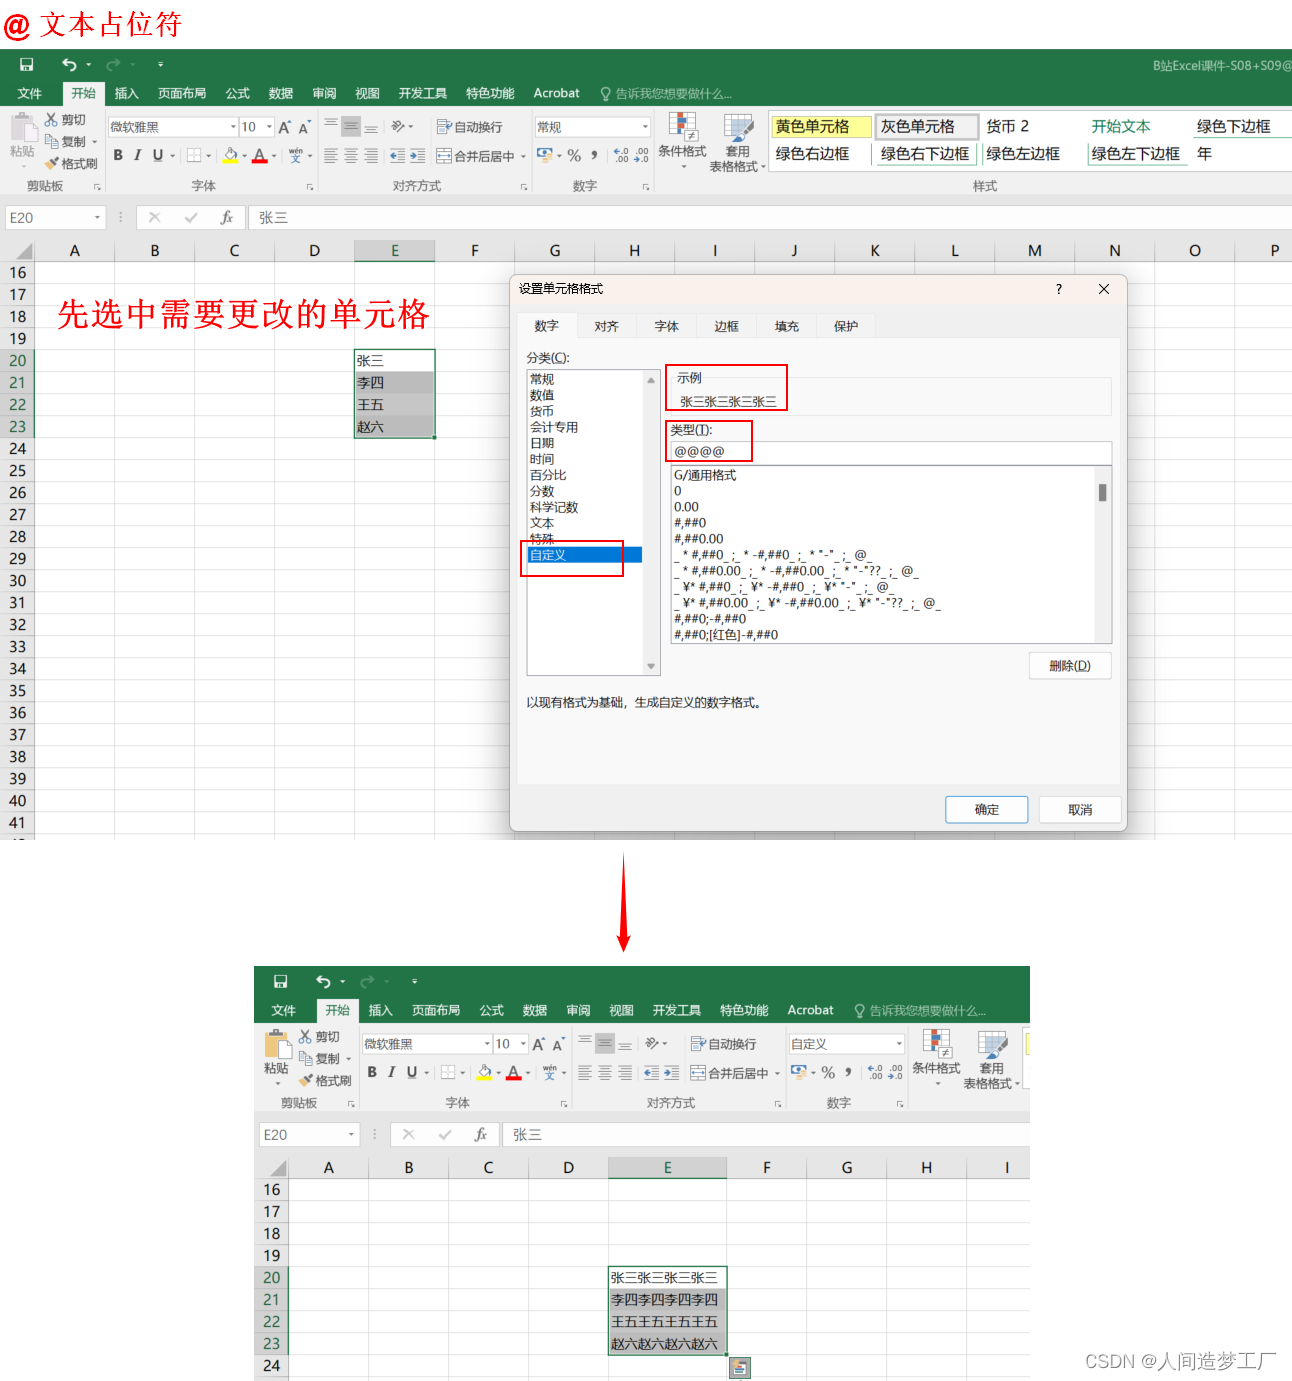Viewport: 1292px width, 1381px height.
Task: Toggle Underline in upper Excel ribbon
Action: pyautogui.click(x=157, y=155)
